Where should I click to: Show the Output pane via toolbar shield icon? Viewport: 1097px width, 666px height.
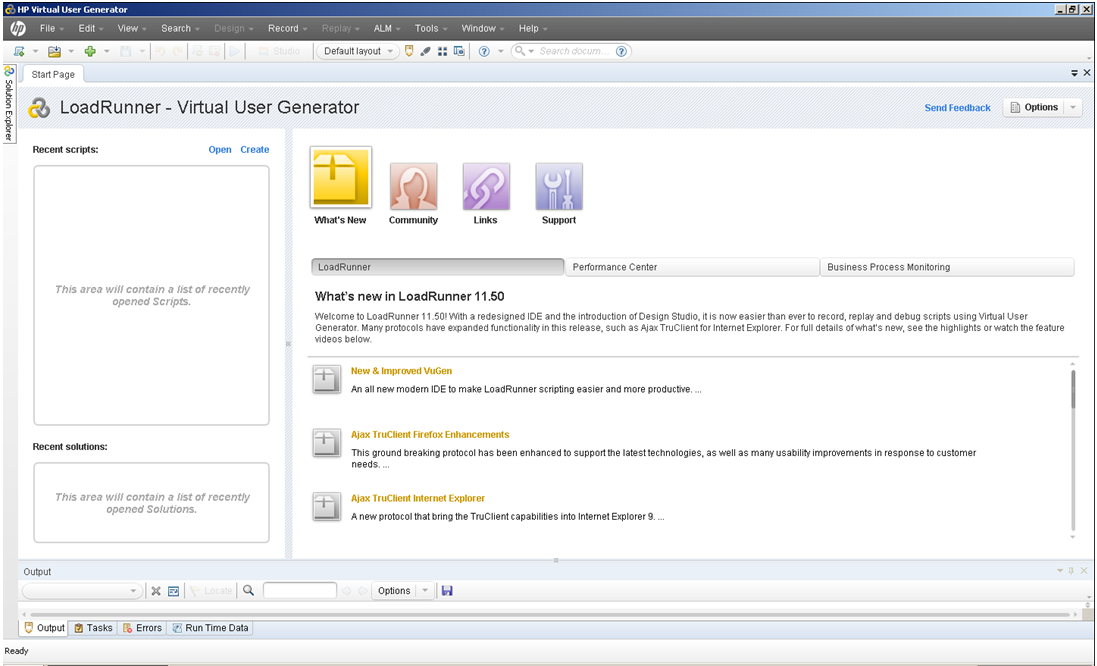[x=410, y=51]
